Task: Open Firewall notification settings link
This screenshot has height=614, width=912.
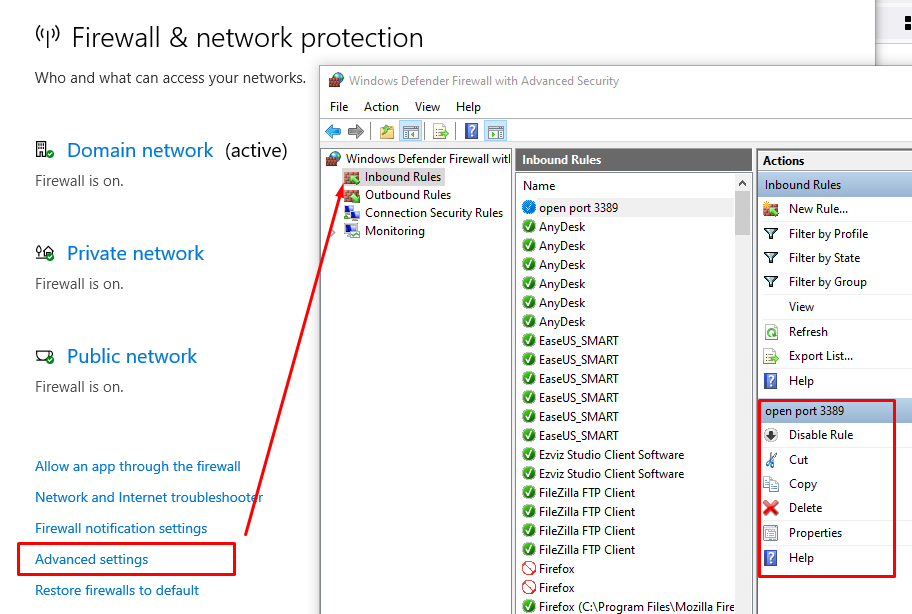Action: 121,528
